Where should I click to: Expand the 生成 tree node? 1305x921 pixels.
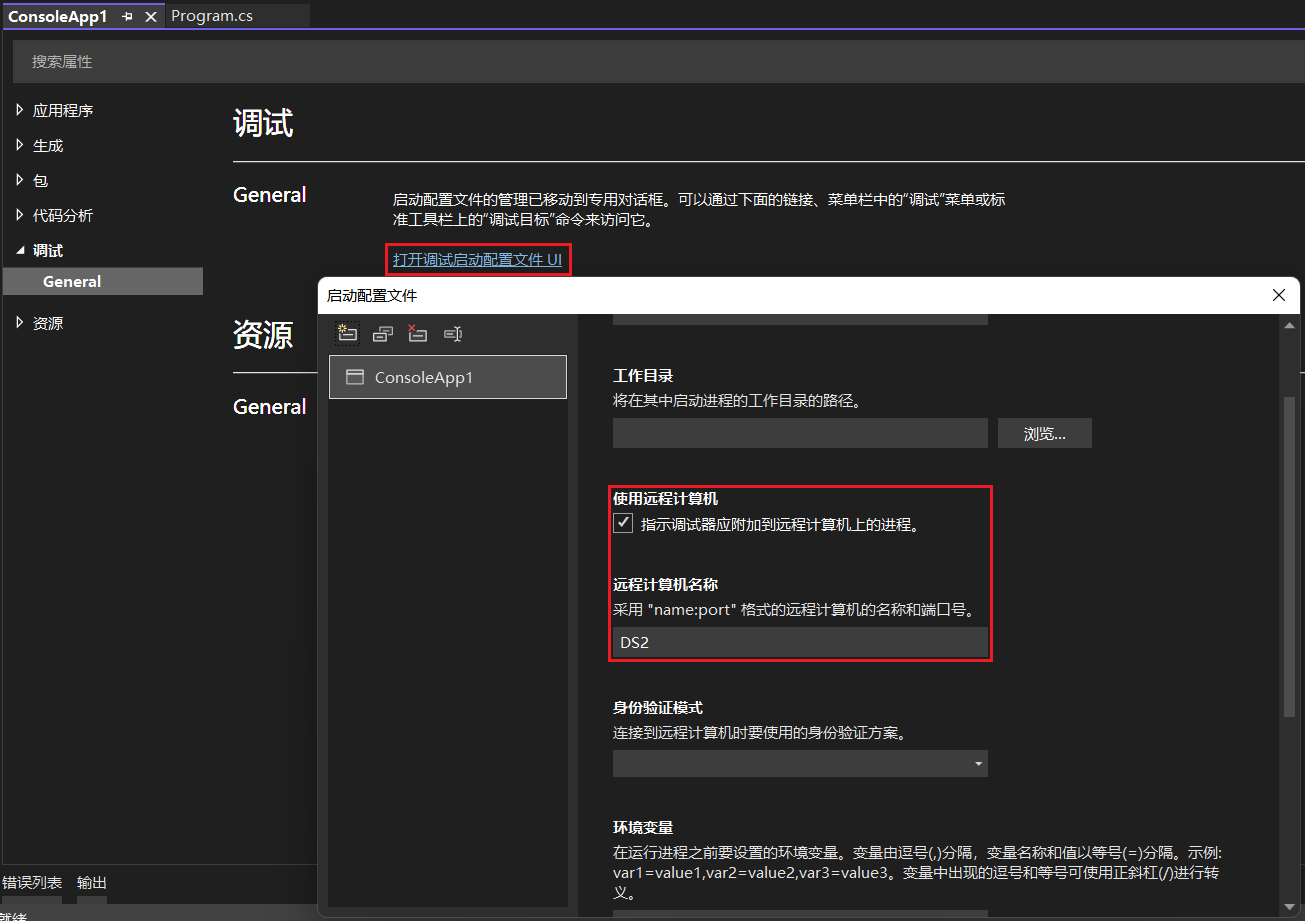pos(20,145)
